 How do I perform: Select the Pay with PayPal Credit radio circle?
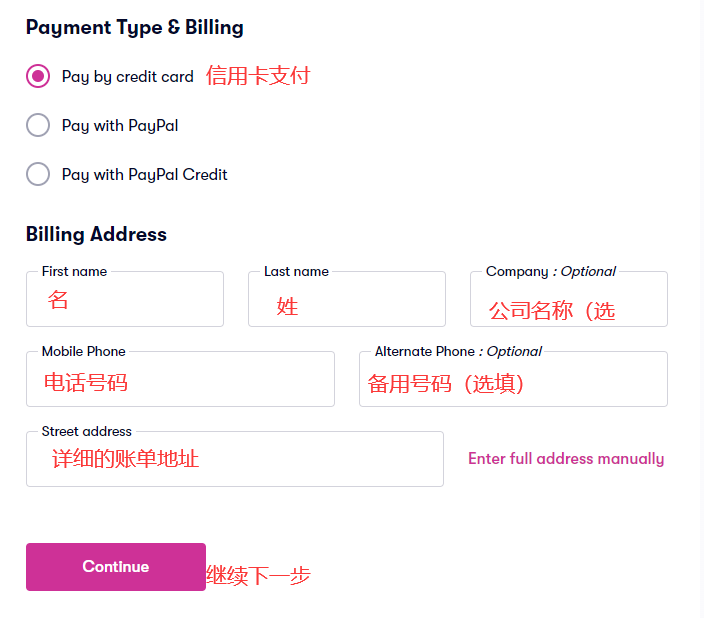(x=38, y=174)
